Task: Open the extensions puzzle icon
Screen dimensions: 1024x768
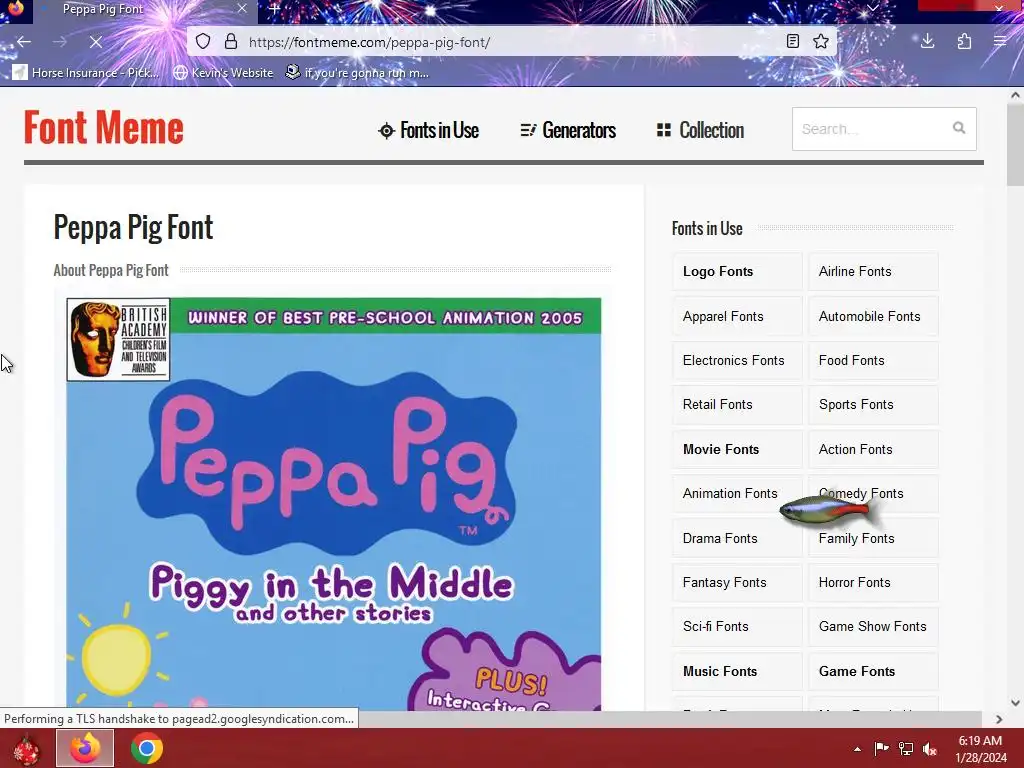Action: tap(964, 42)
